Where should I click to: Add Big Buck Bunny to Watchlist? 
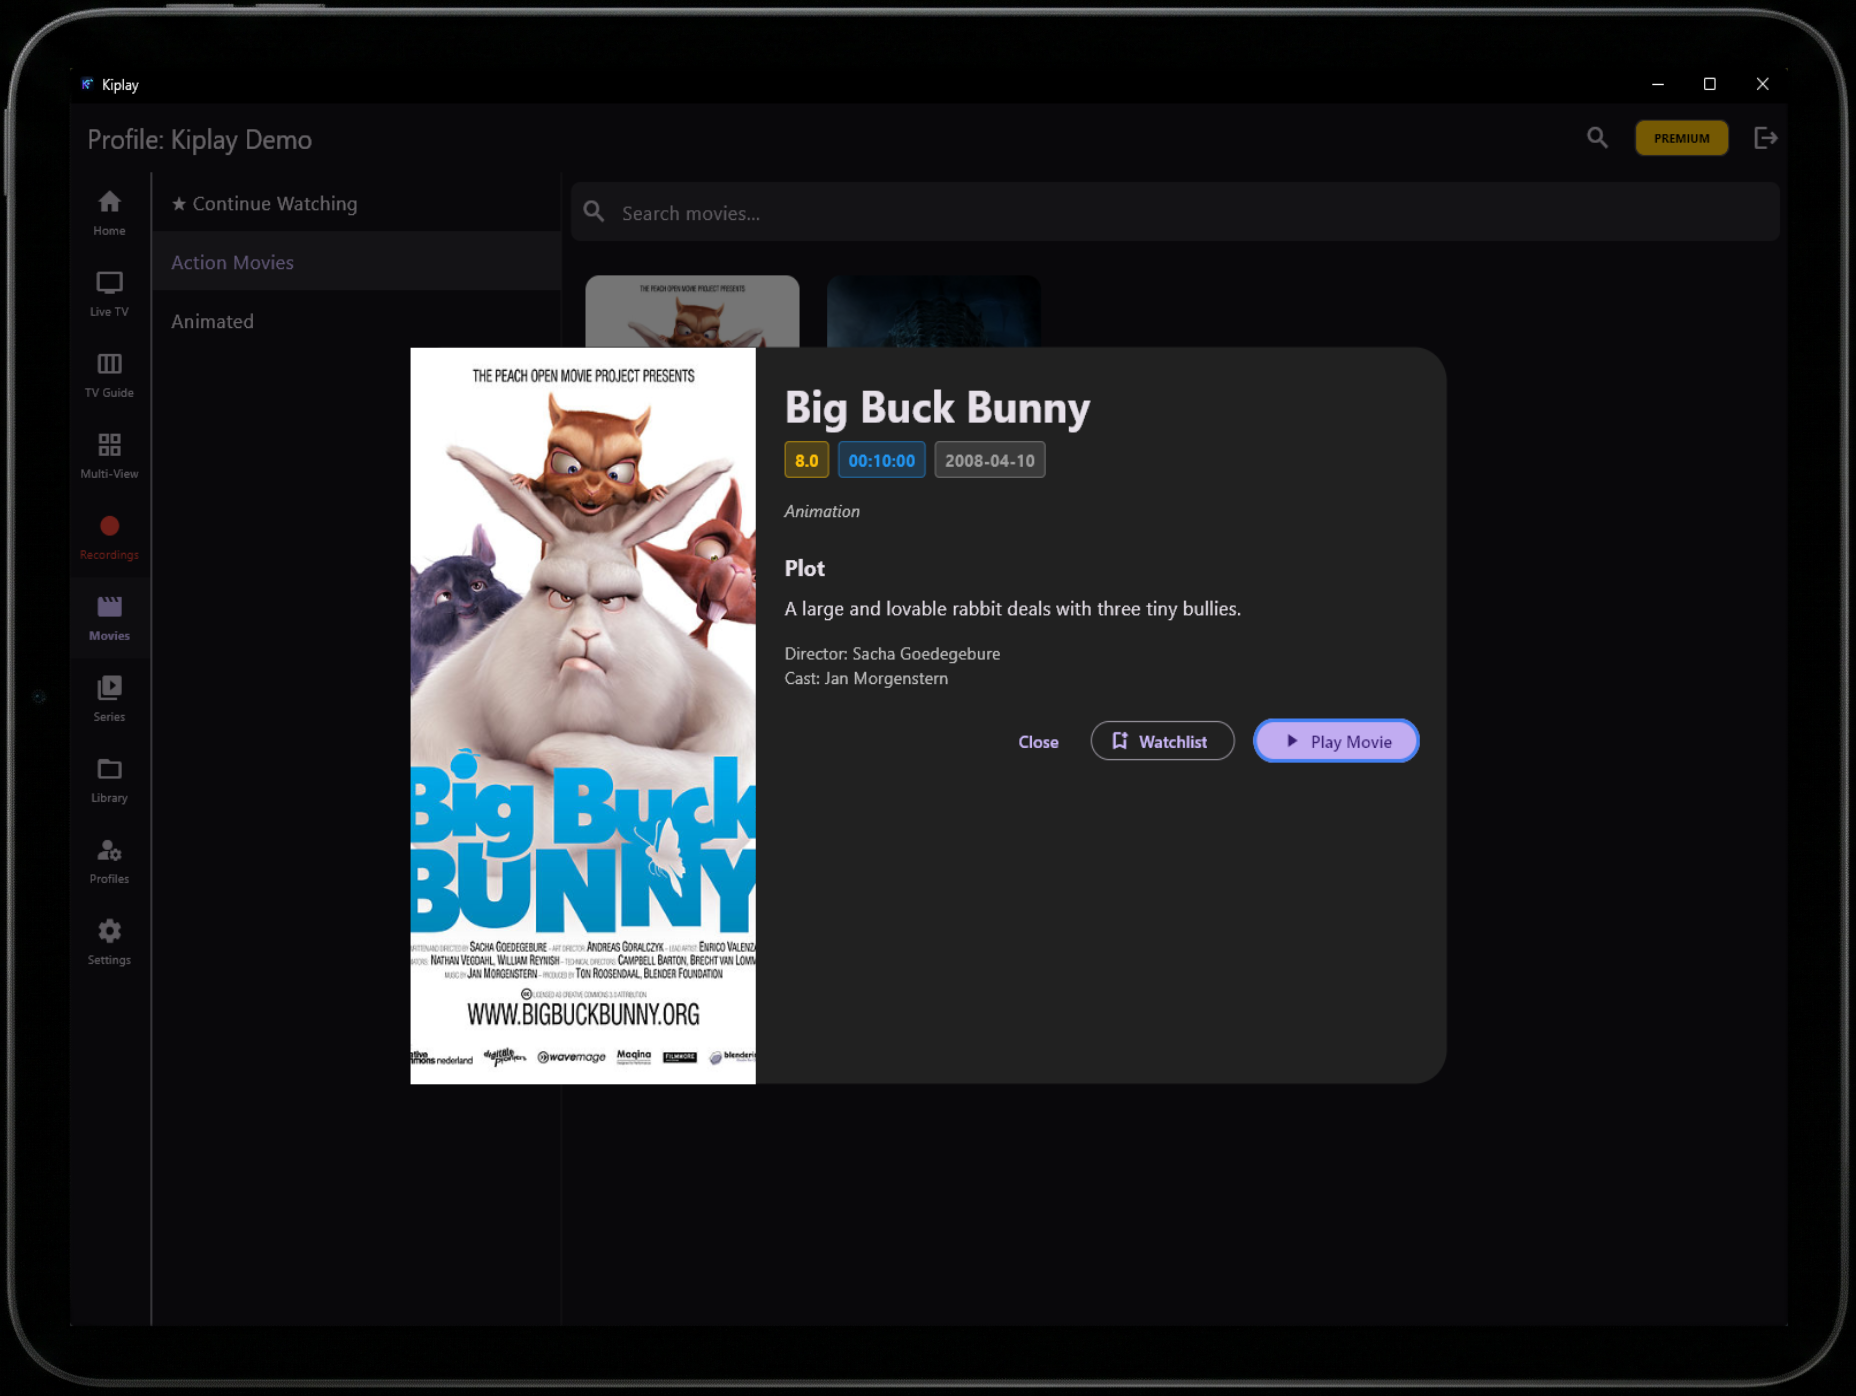point(1161,741)
